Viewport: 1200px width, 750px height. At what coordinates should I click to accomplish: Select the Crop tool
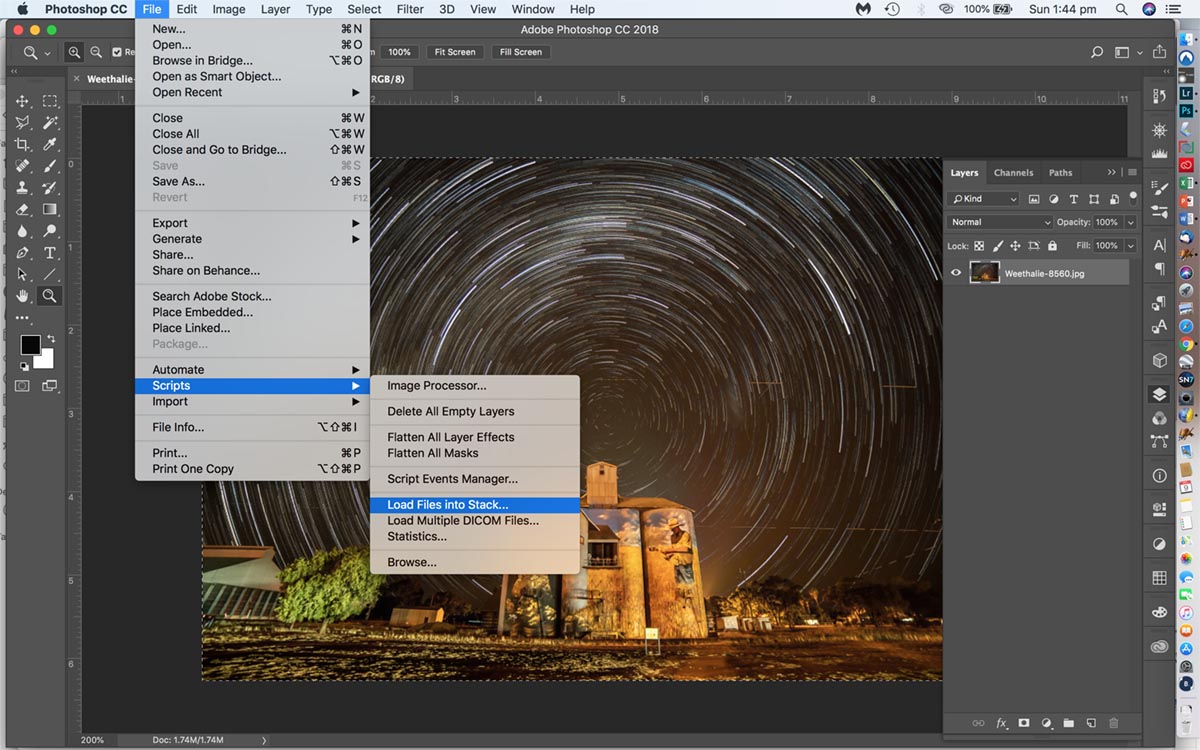click(x=22, y=145)
